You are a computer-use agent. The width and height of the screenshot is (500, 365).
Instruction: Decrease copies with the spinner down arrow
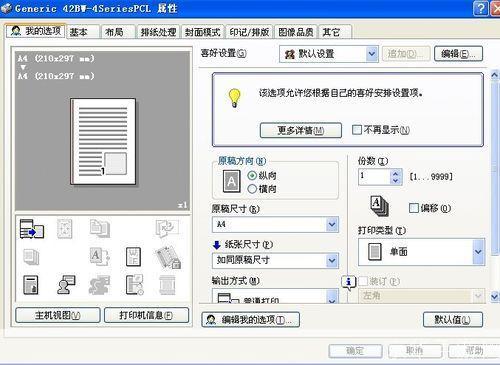point(396,181)
